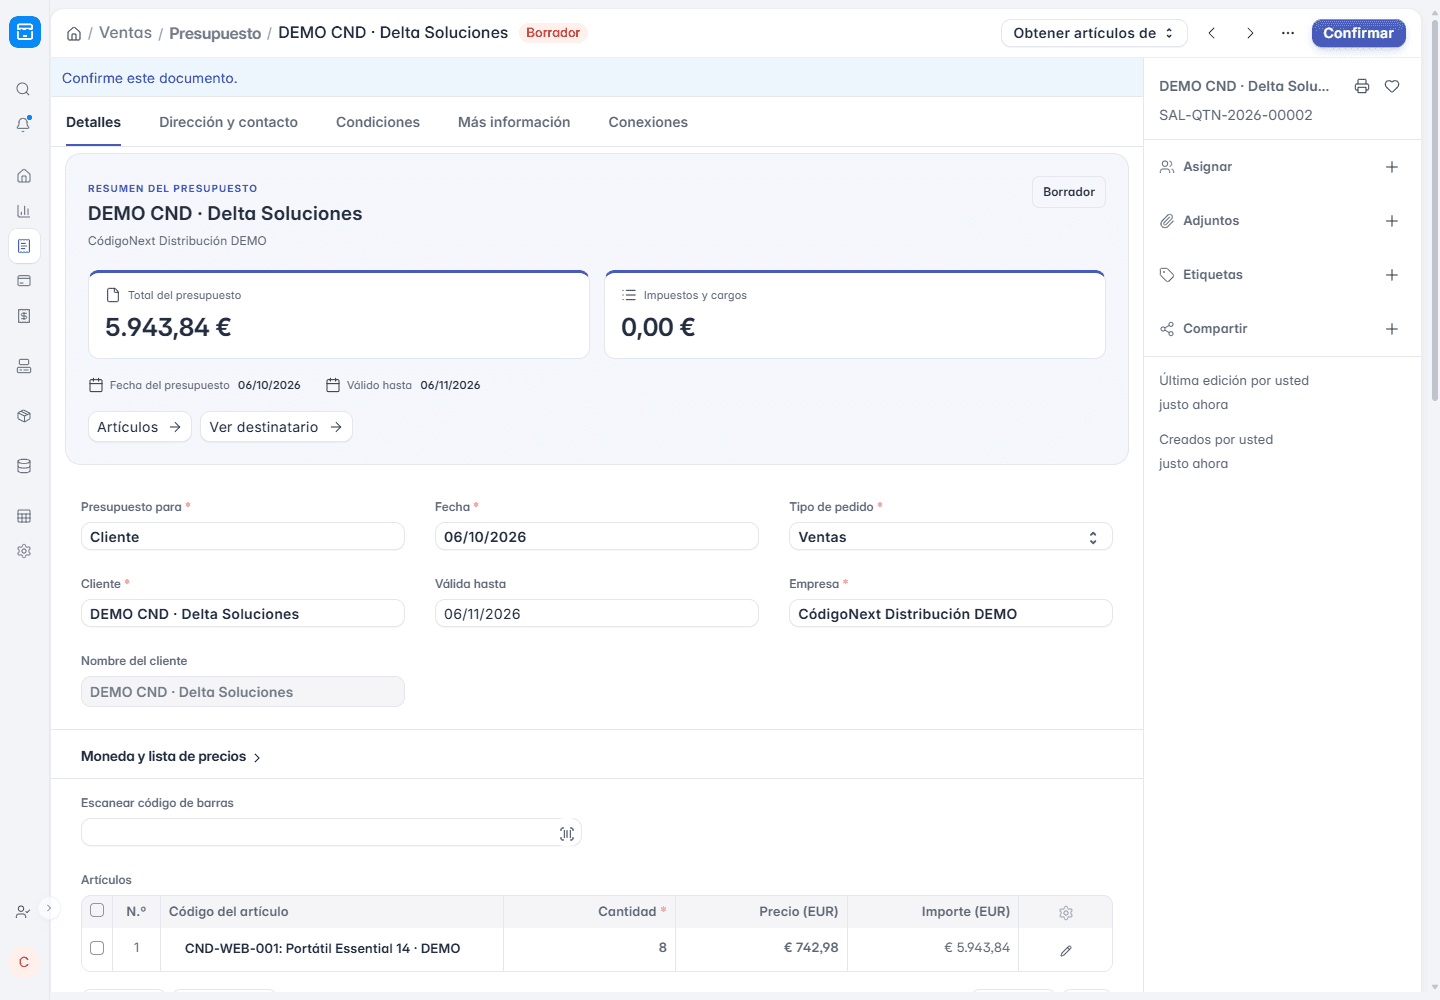
Task: Click the Cantidad cell showing 8
Action: click(590, 948)
